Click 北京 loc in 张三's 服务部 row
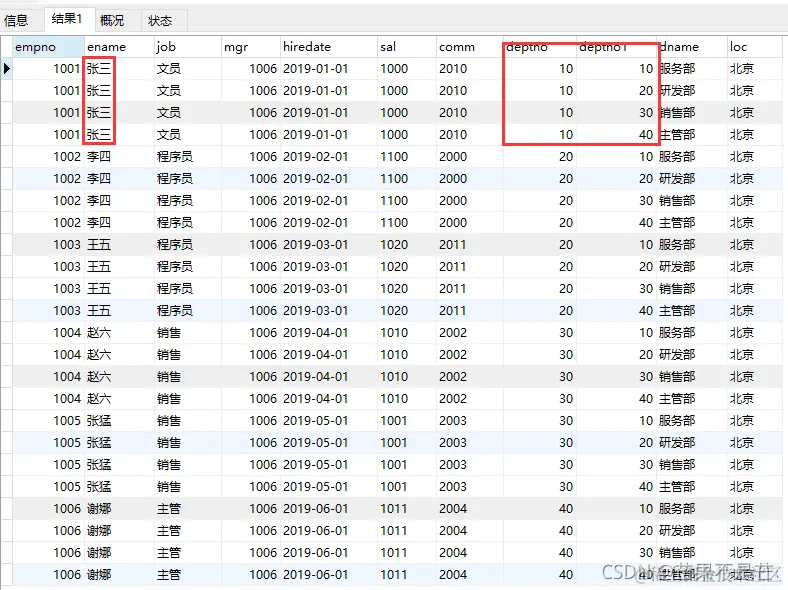788x590 pixels. pyautogui.click(x=742, y=68)
